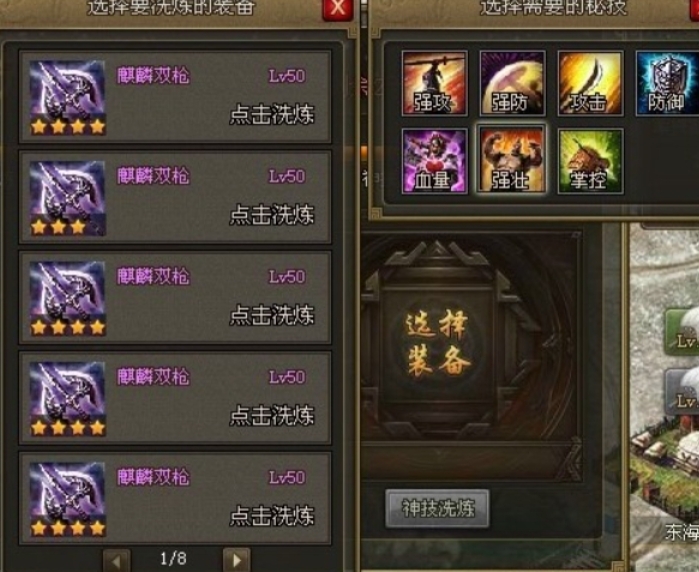
Task: Click the first 麒麟双枪 weapon thumbnail
Action: pos(68,97)
